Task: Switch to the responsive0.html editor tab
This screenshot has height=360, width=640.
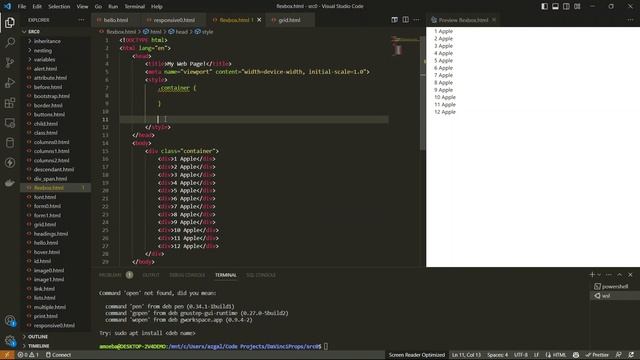Action: 174,20
